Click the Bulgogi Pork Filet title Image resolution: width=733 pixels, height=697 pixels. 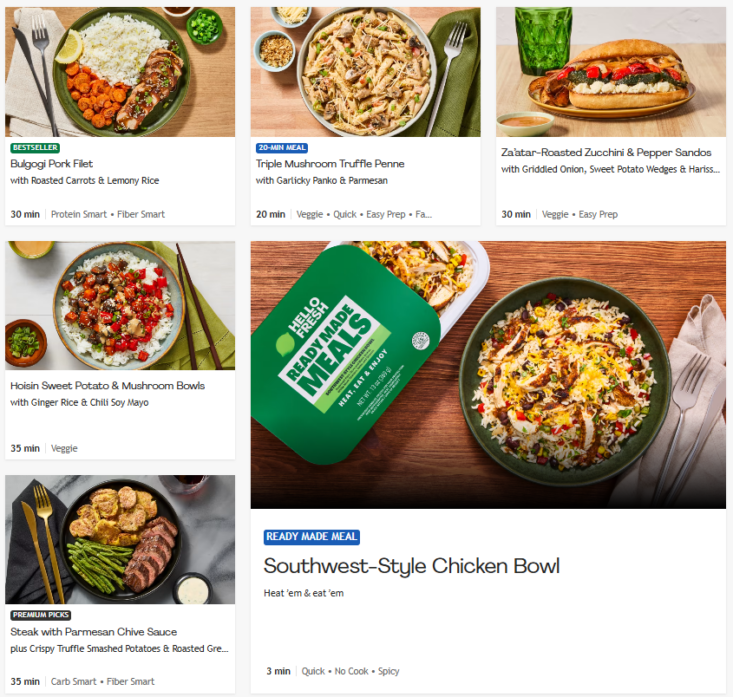[x=52, y=164]
